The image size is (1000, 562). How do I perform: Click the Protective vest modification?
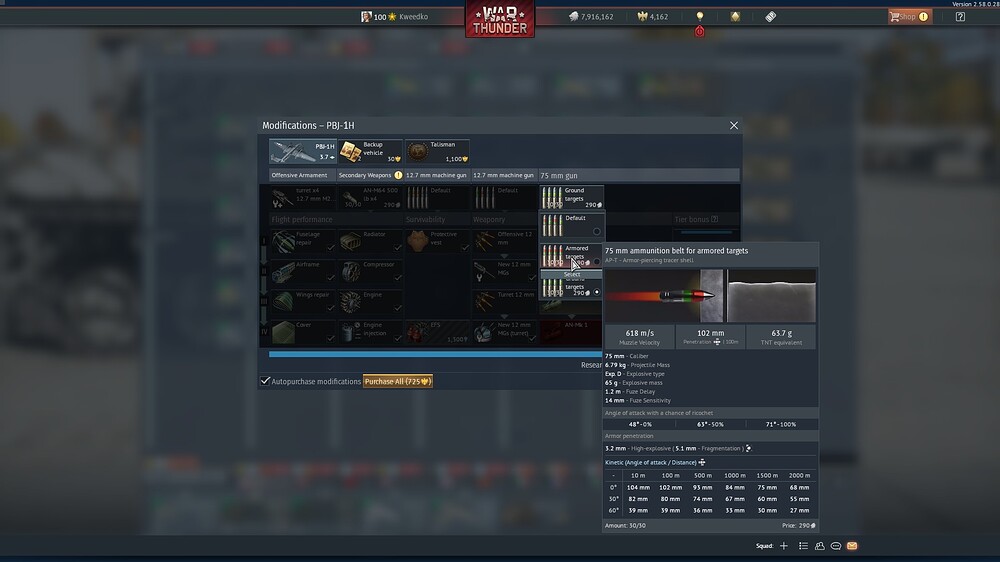click(438, 242)
